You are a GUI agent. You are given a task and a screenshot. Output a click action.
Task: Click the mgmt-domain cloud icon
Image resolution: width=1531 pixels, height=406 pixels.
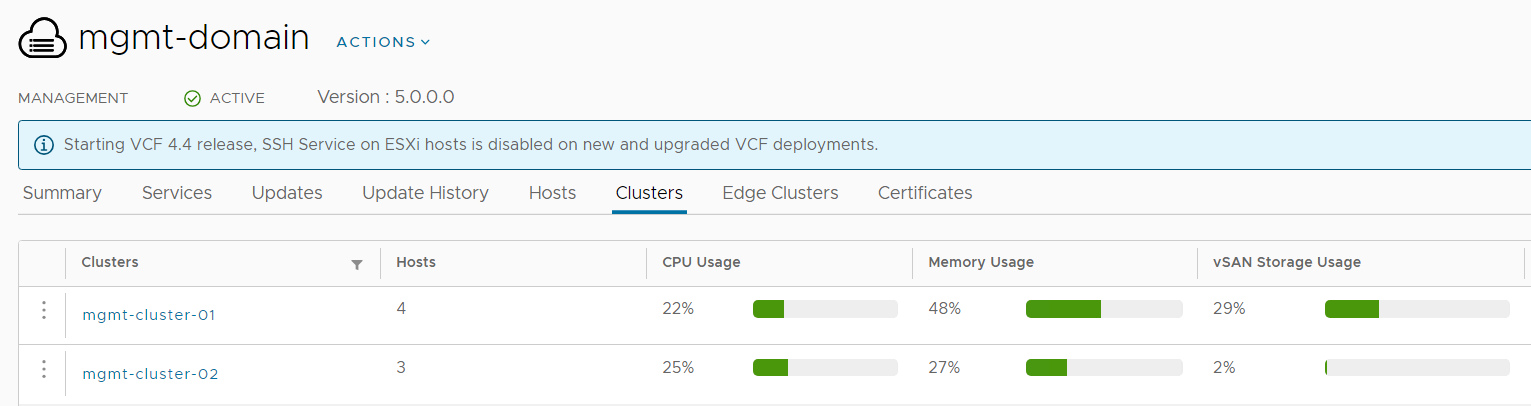tap(42, 40)
